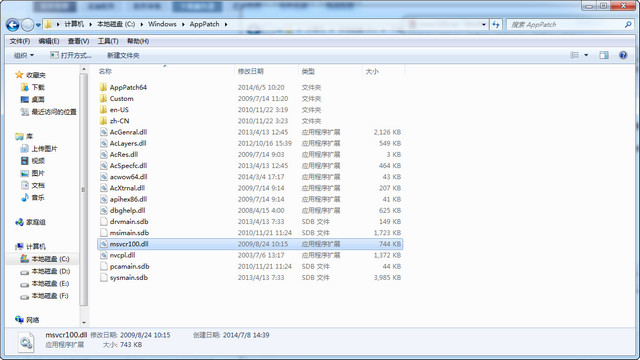Select 本地磁盘 (C:) in the address breadcrumb
Viewport: 640px width, 360px height.
[x=116, y=24]
